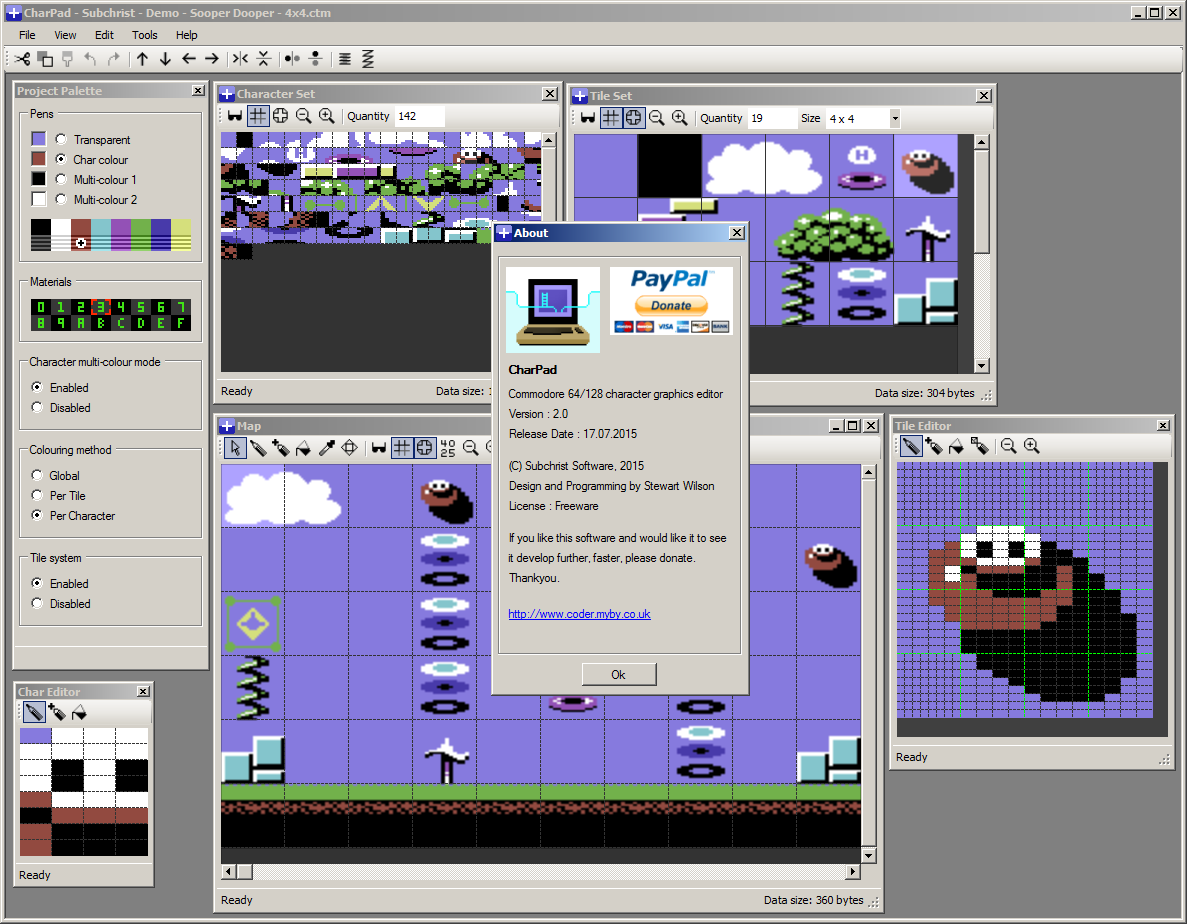Select the pencil tool in Map toolbar
1187x924 pixels.
pos(258,448)
